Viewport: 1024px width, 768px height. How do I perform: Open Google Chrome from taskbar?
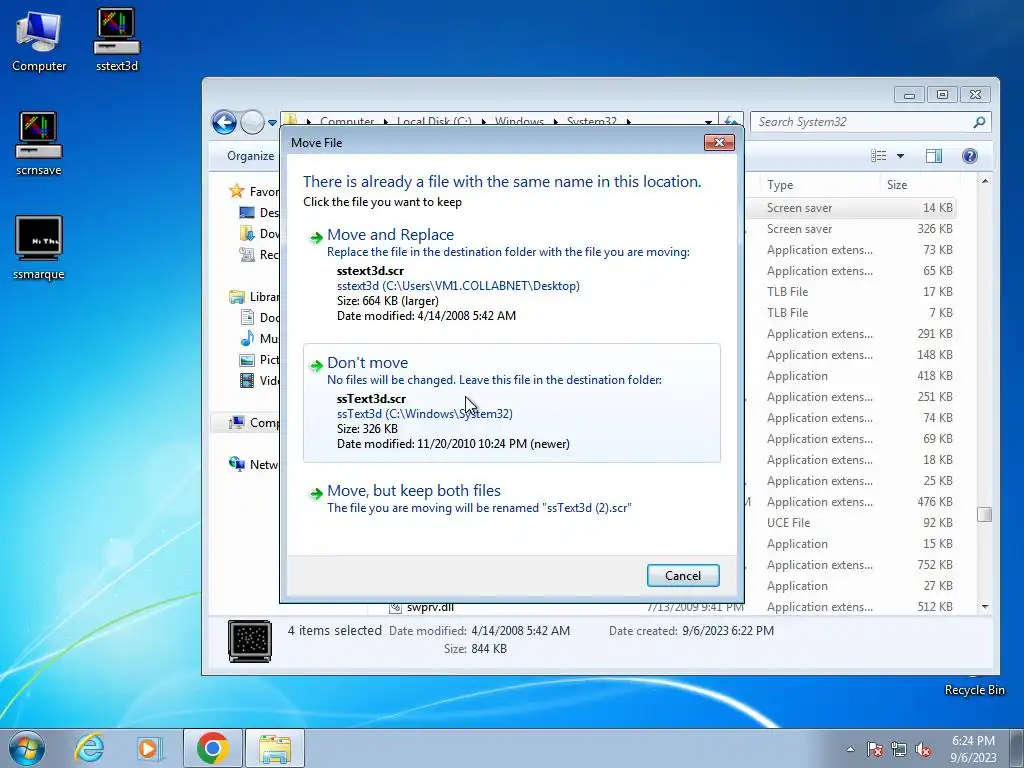tap(212, 748)
